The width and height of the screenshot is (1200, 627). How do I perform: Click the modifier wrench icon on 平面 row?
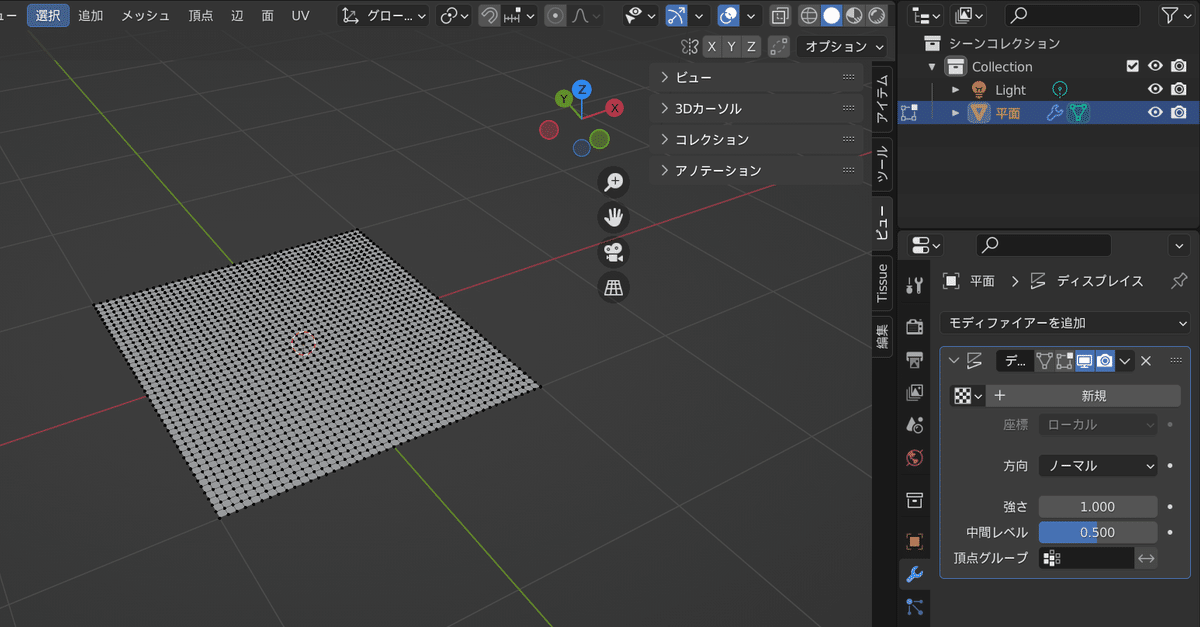(1055, 113)
